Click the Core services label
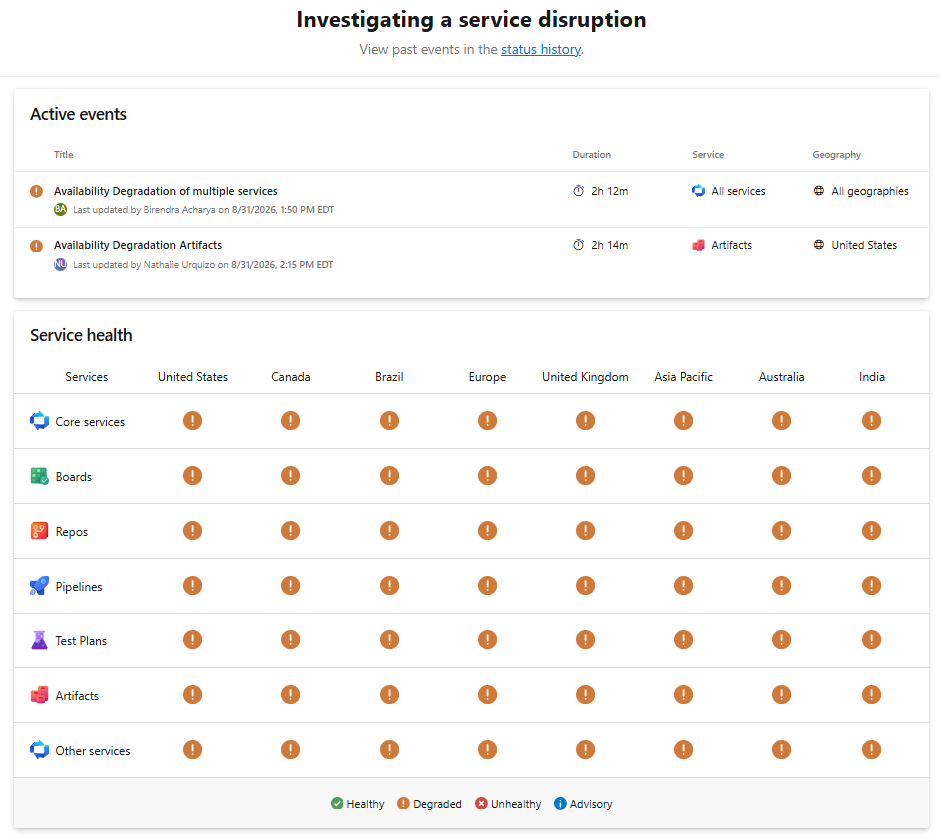 click(x=90, y=422)
